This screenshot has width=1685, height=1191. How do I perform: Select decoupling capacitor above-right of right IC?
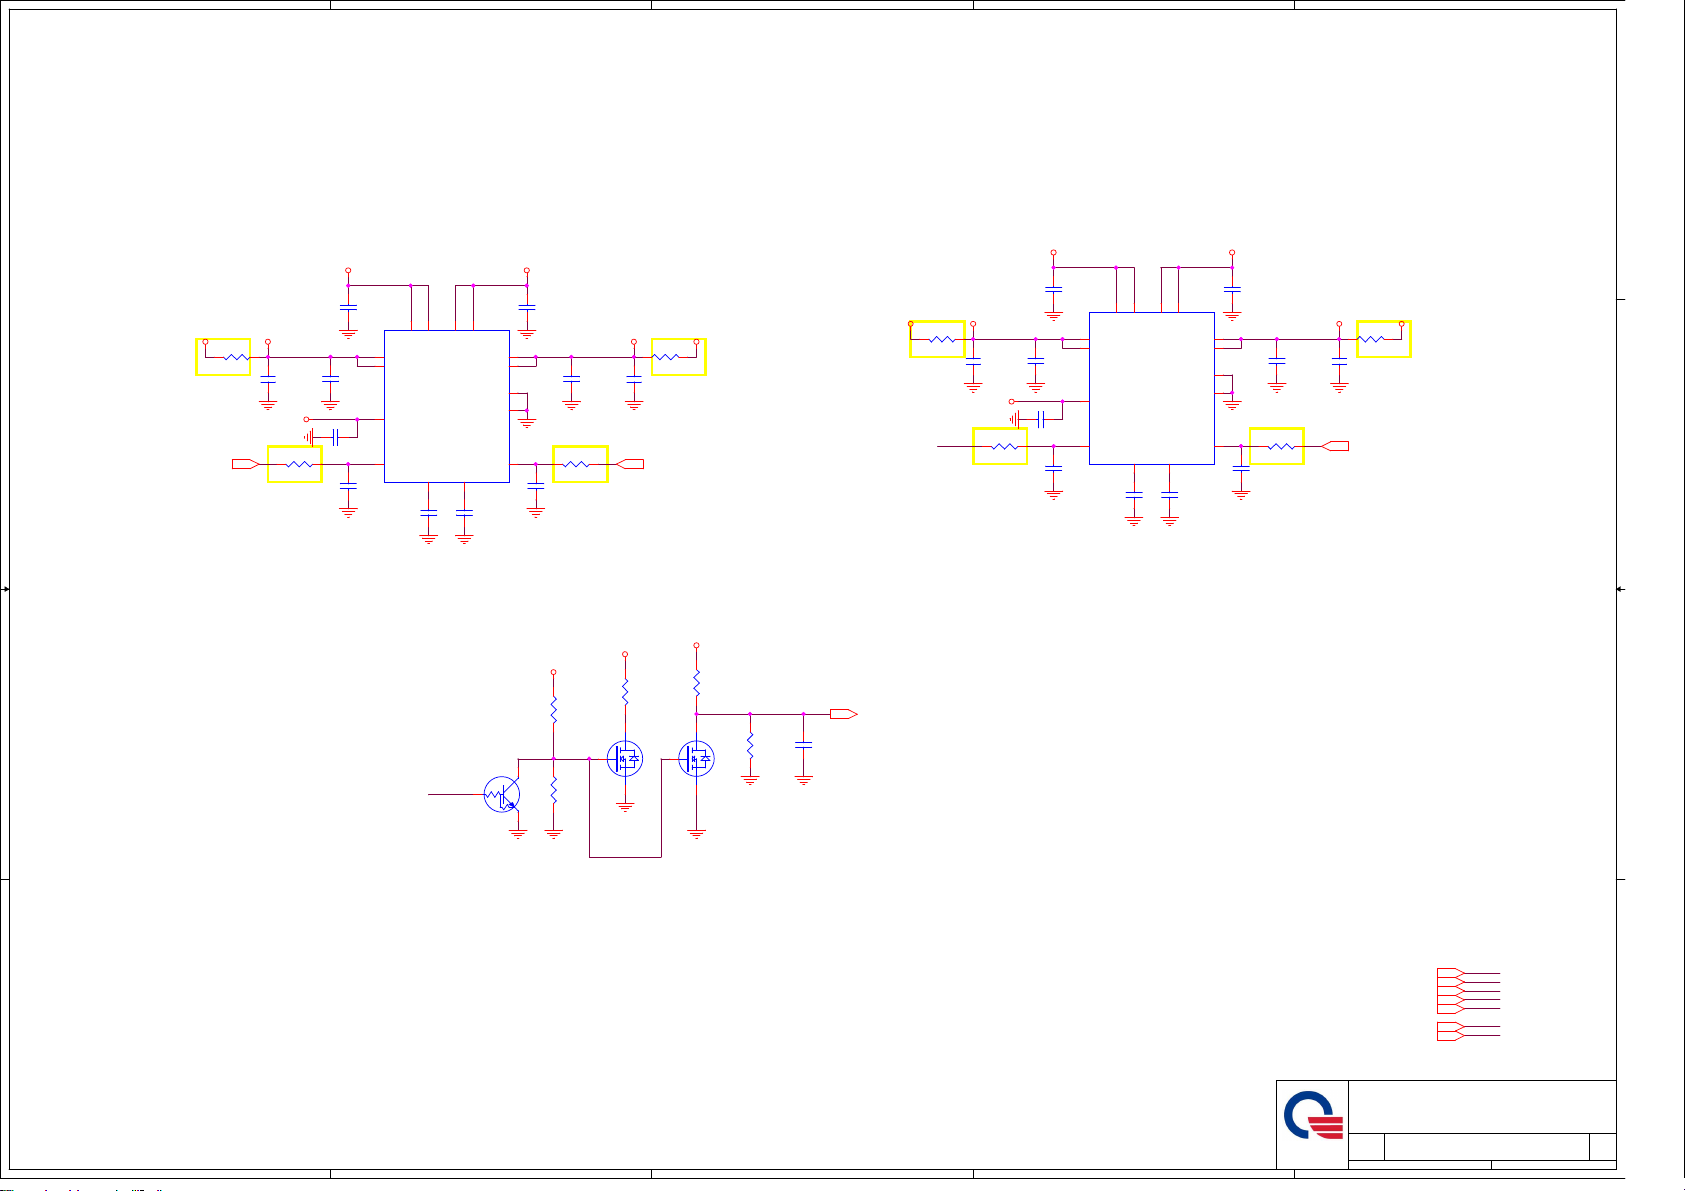(x=1232, y=289)
